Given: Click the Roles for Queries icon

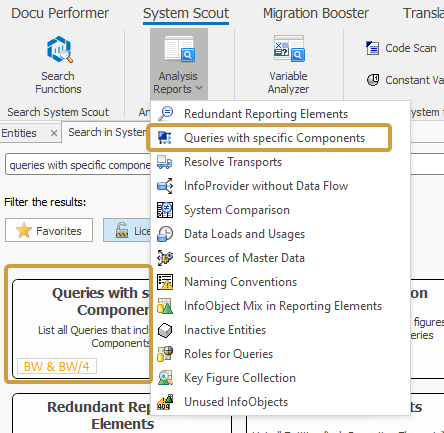Looking at the screenshot, I should [x=165, y=354].
